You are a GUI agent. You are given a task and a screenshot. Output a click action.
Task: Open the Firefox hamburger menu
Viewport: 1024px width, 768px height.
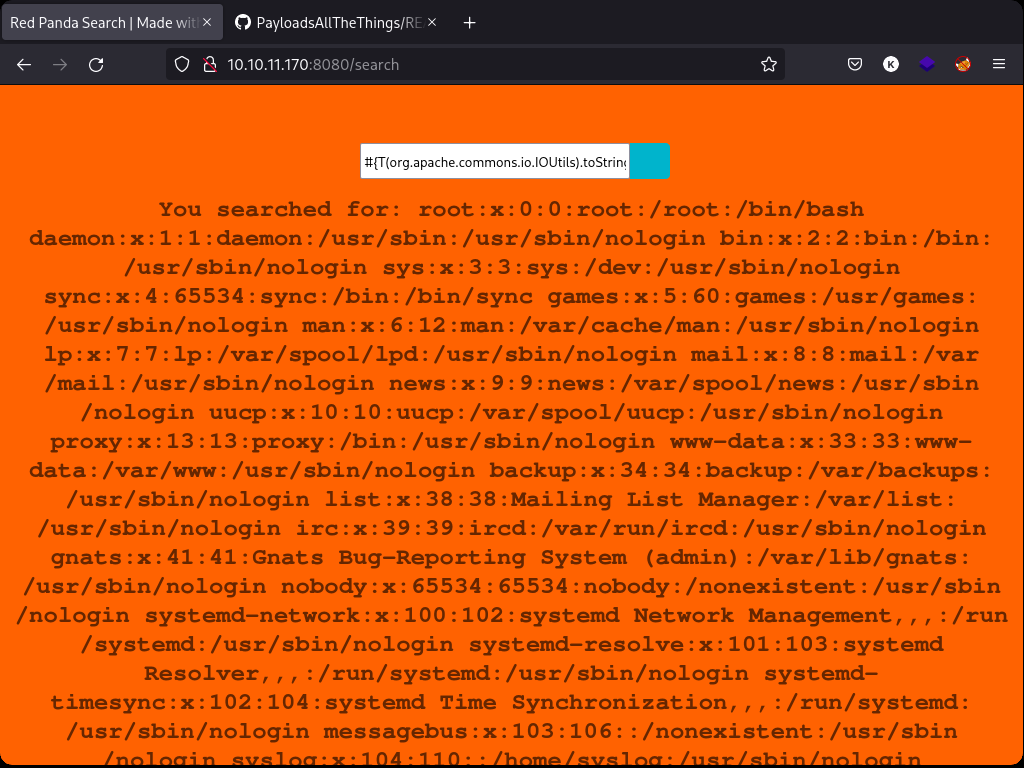999,64
